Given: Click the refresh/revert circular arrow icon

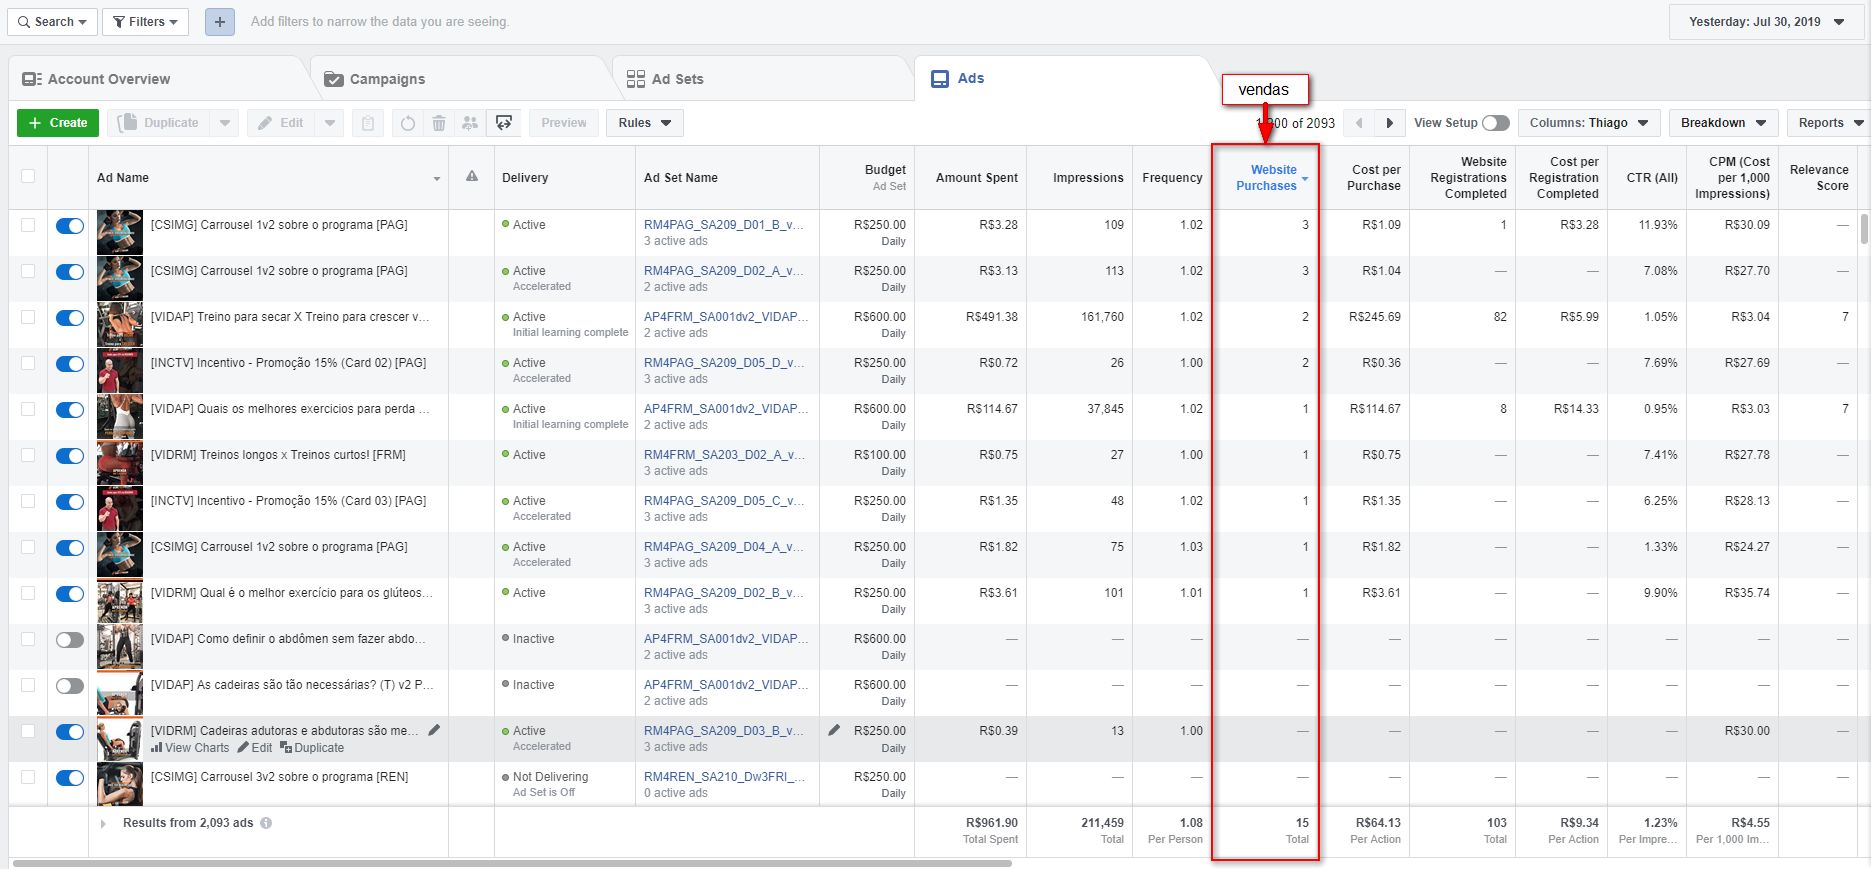Looking at the screenshot, I should [x=407, y=123].
